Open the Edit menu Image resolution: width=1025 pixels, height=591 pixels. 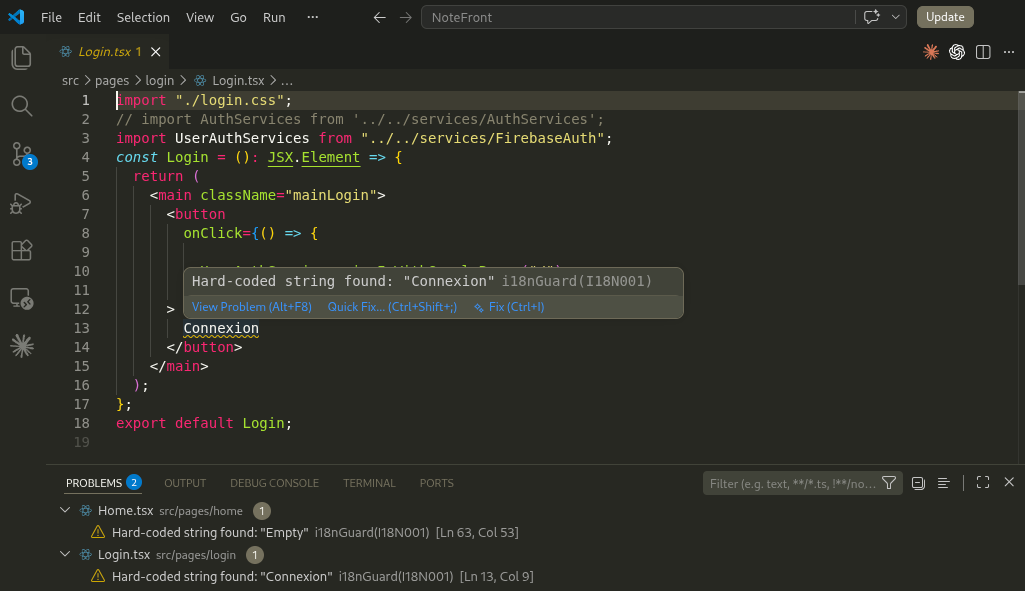click(x=89, y=18)
